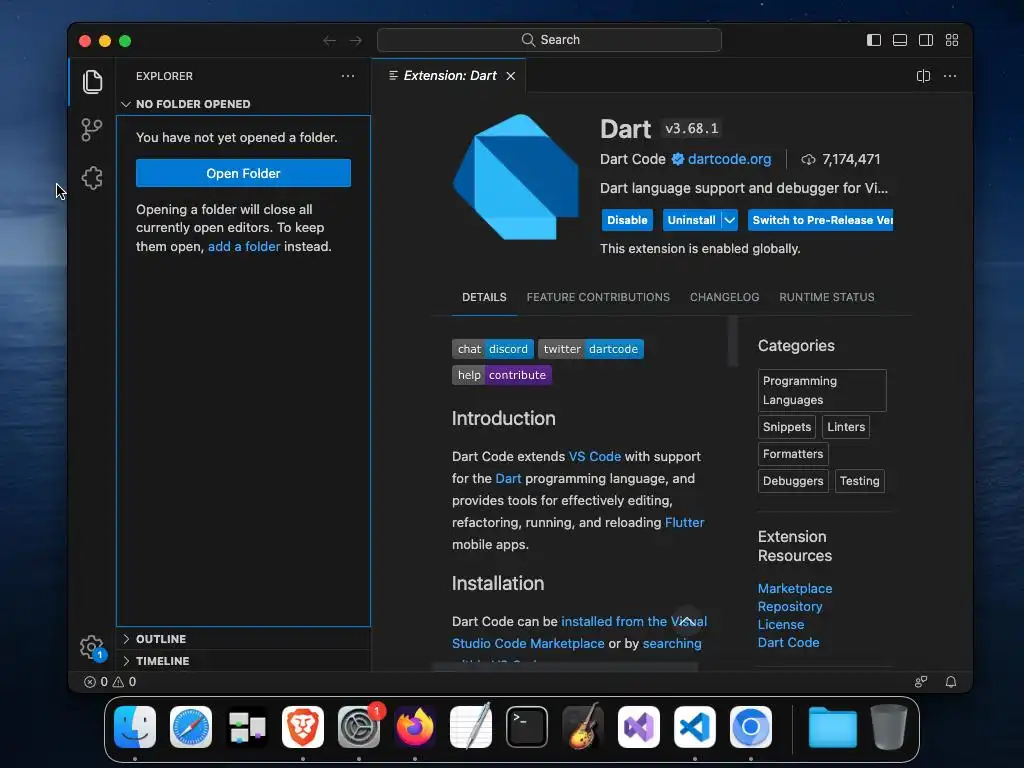Screen dimensions: 1024x768
Task: Split the editor to the right
Action: click(923, 76)
